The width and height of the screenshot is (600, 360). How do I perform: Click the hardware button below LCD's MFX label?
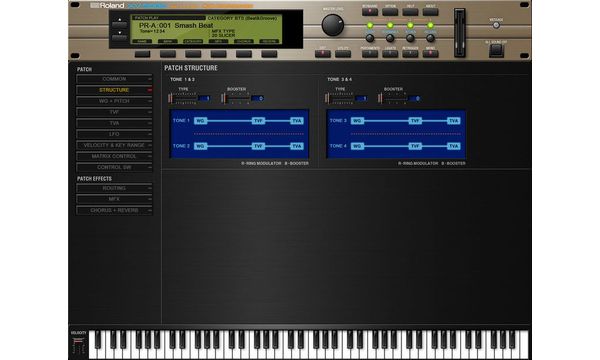click(218, 54)
